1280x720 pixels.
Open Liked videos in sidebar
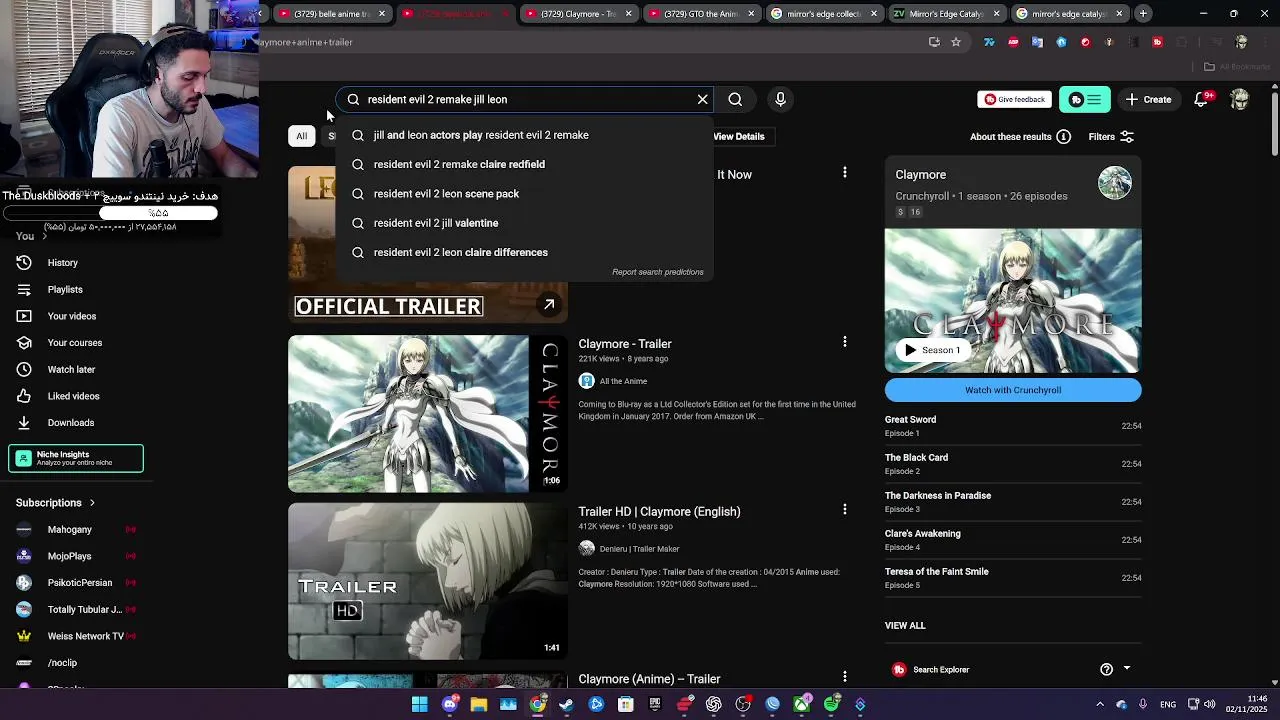coord(74,396)
